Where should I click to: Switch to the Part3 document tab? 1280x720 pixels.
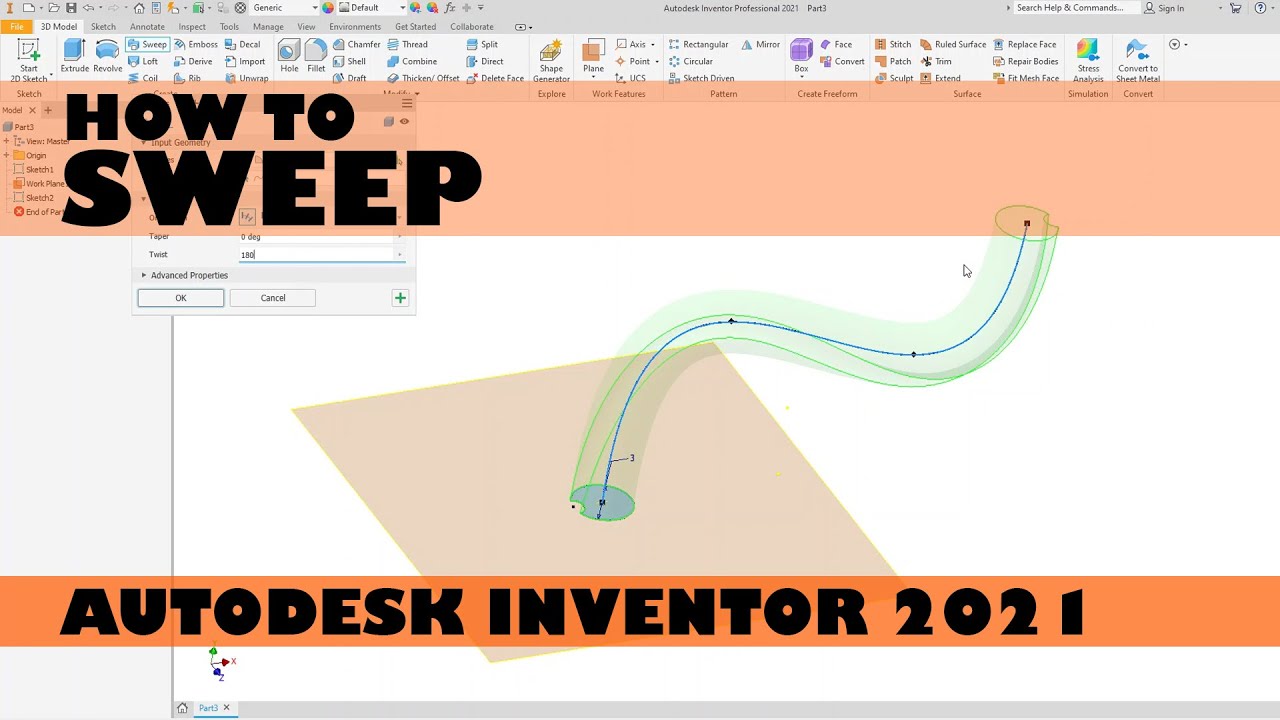tap(208, 708)
